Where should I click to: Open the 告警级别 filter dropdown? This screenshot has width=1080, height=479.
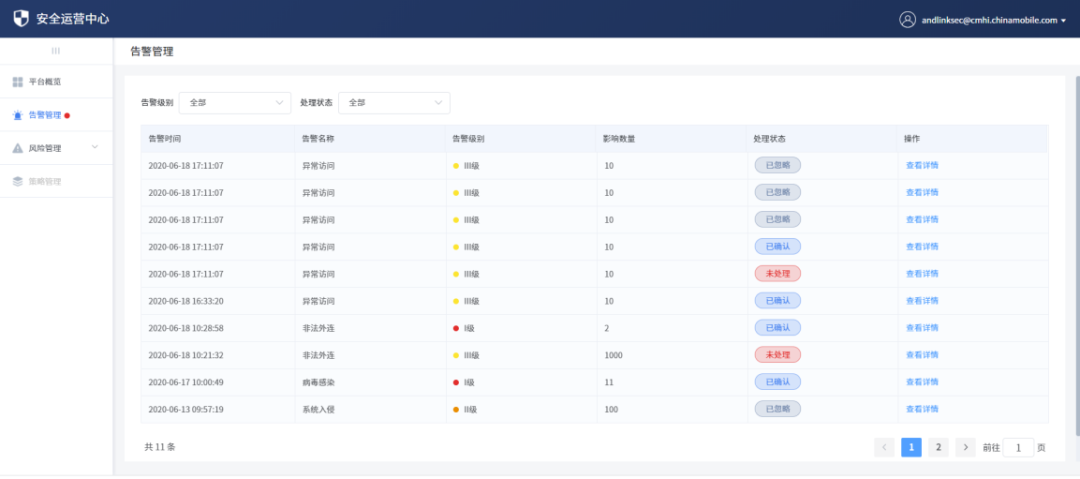tap(234, 103)
